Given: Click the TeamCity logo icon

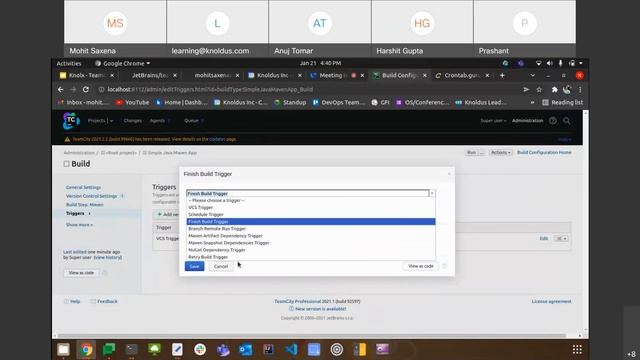Looking at the screenshot, I should (71, 120).
